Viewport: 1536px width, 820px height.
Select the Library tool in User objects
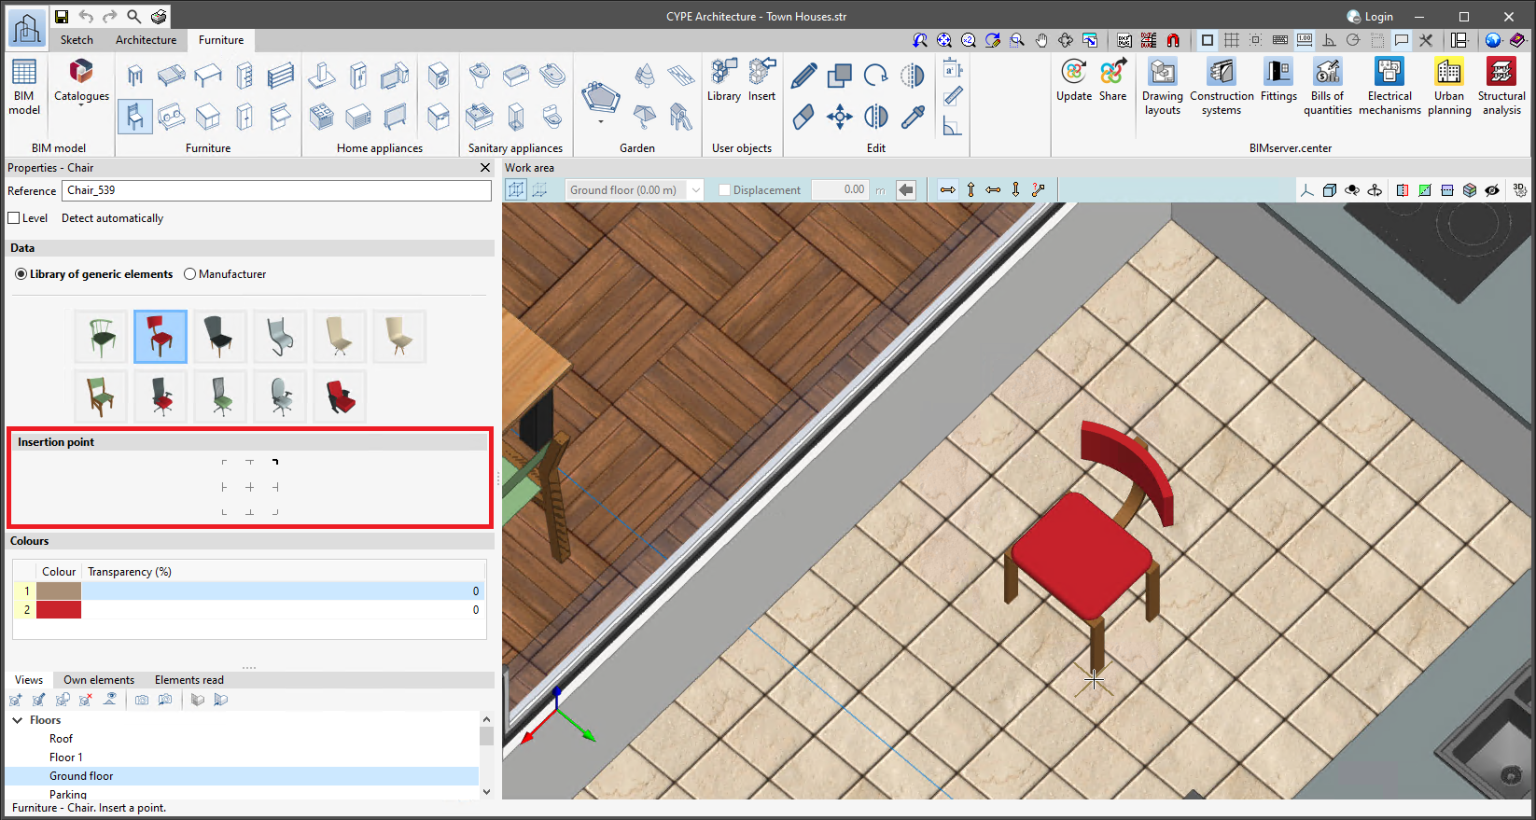coord(723,80)
